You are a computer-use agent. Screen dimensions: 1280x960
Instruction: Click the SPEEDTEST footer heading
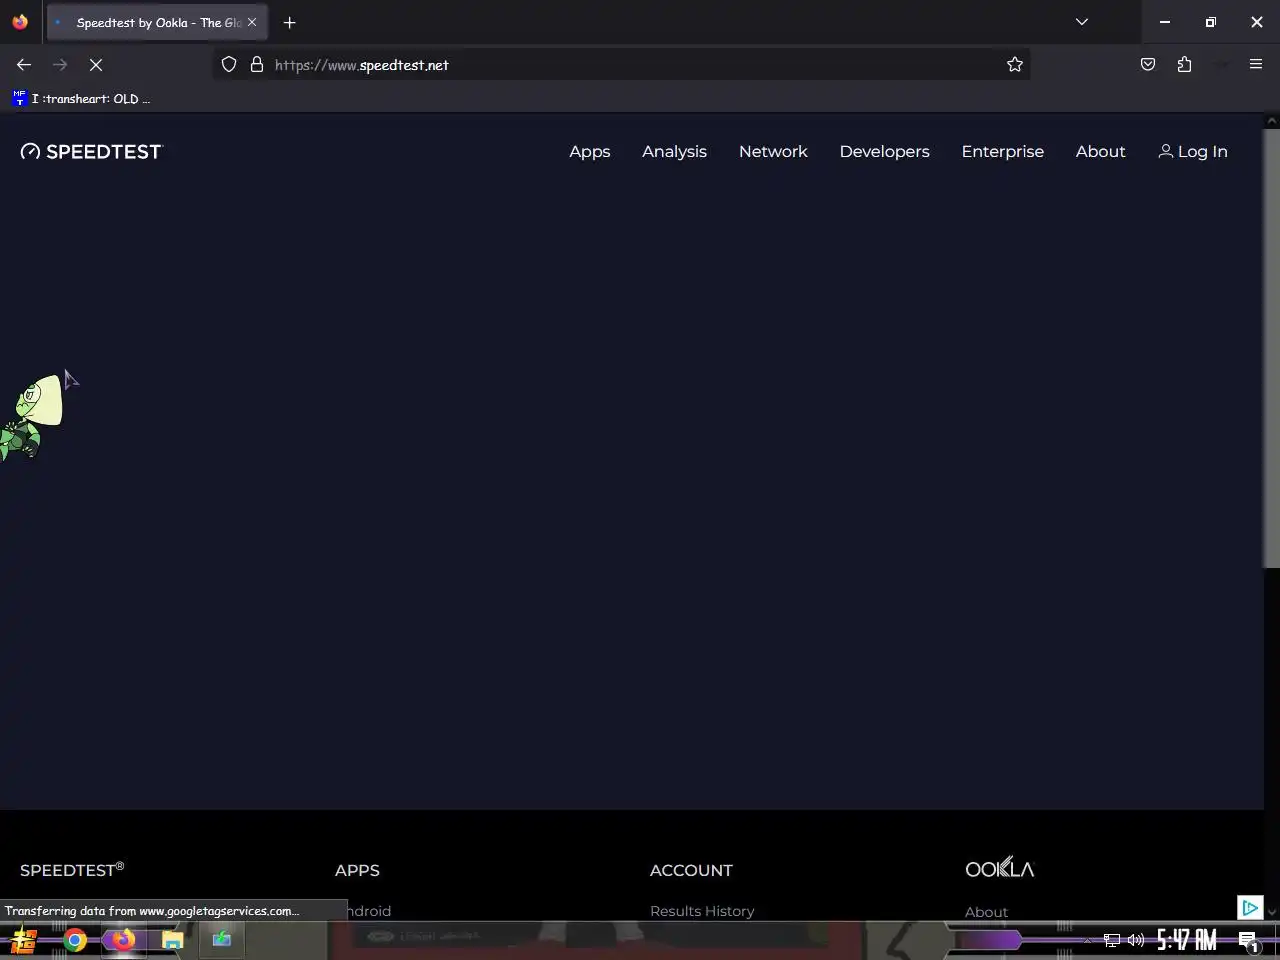pos(72,869)
